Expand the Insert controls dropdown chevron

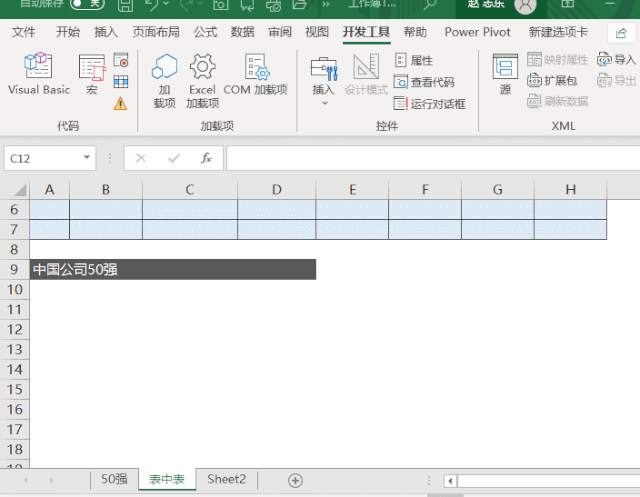pos(324,103)
